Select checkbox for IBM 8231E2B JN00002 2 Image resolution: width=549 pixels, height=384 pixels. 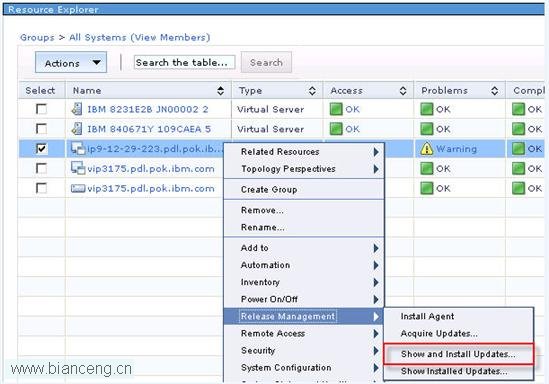(x=41, y=109)
